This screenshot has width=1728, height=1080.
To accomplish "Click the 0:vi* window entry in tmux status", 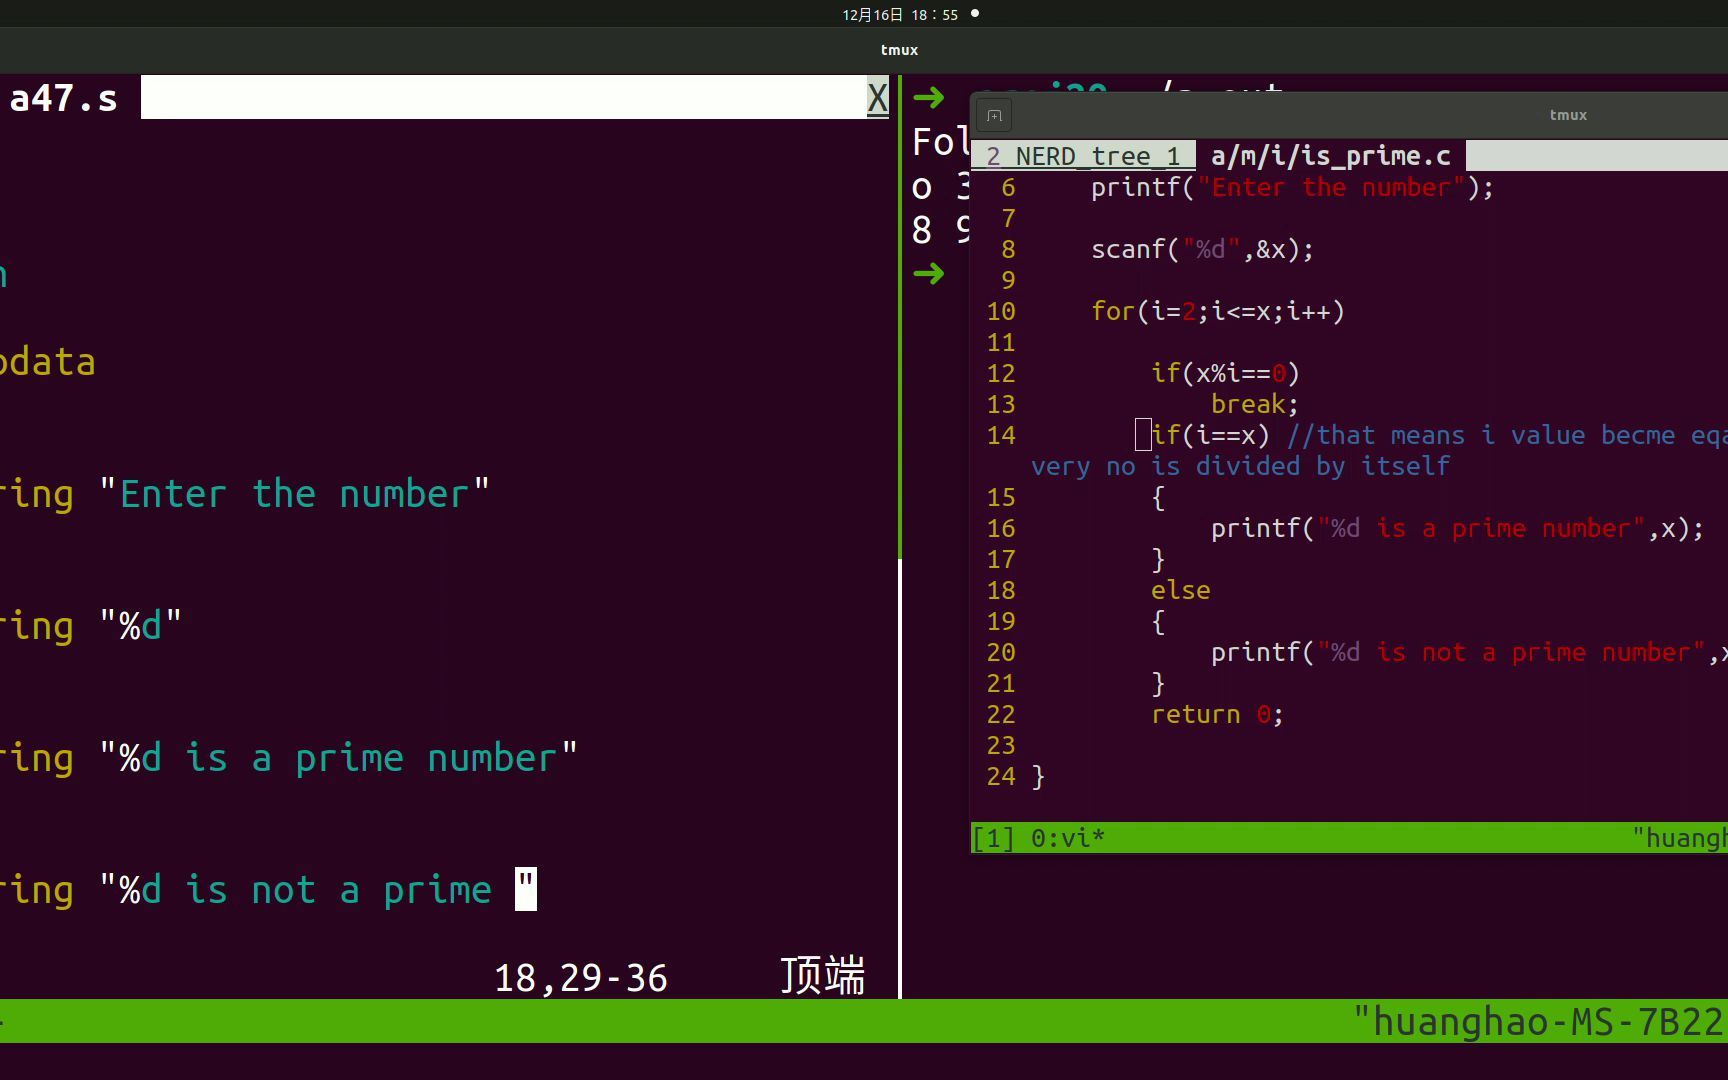I will (1068, 838).
